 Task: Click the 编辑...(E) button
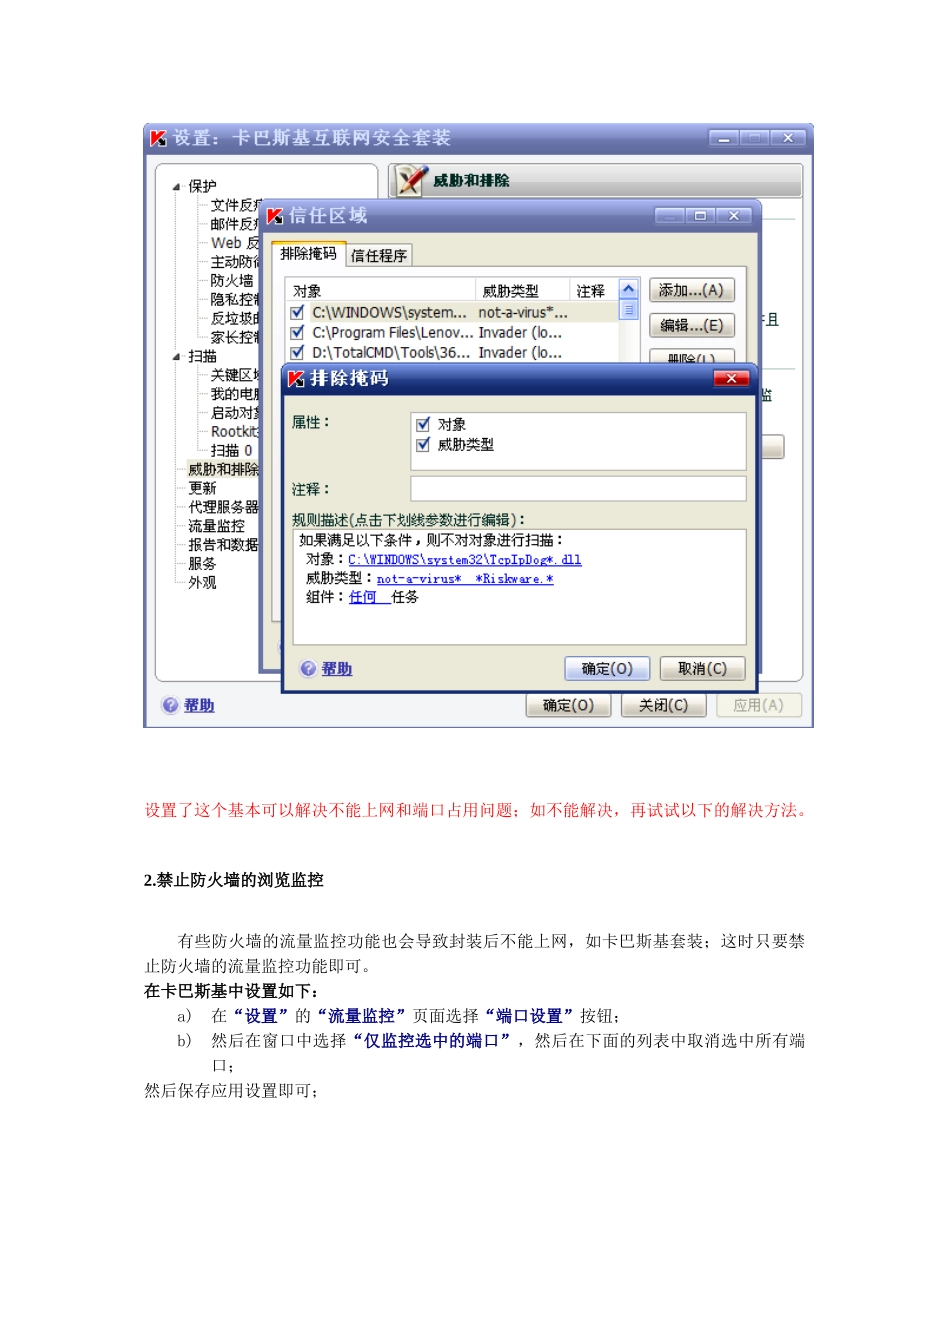692,325
